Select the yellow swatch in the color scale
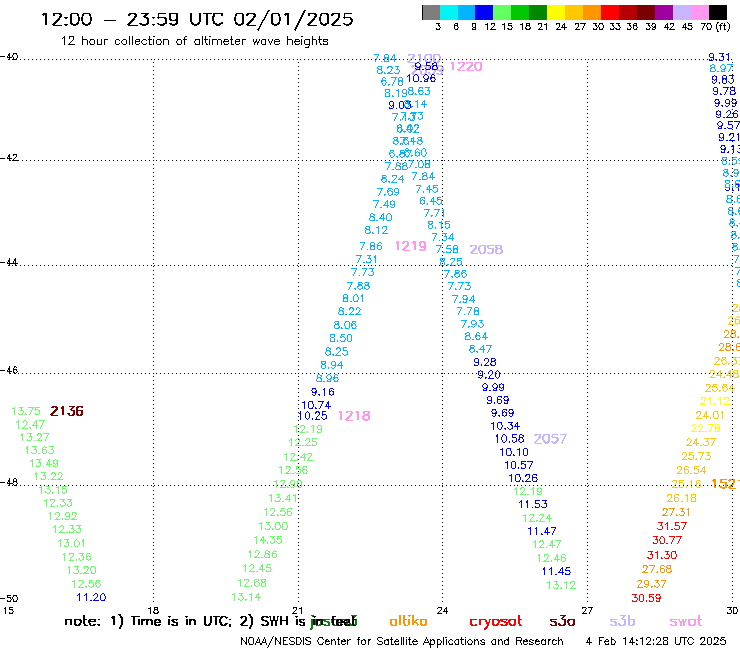Image resolution: width=740 pixels, height=650 pixels. [x=556, y=12]
